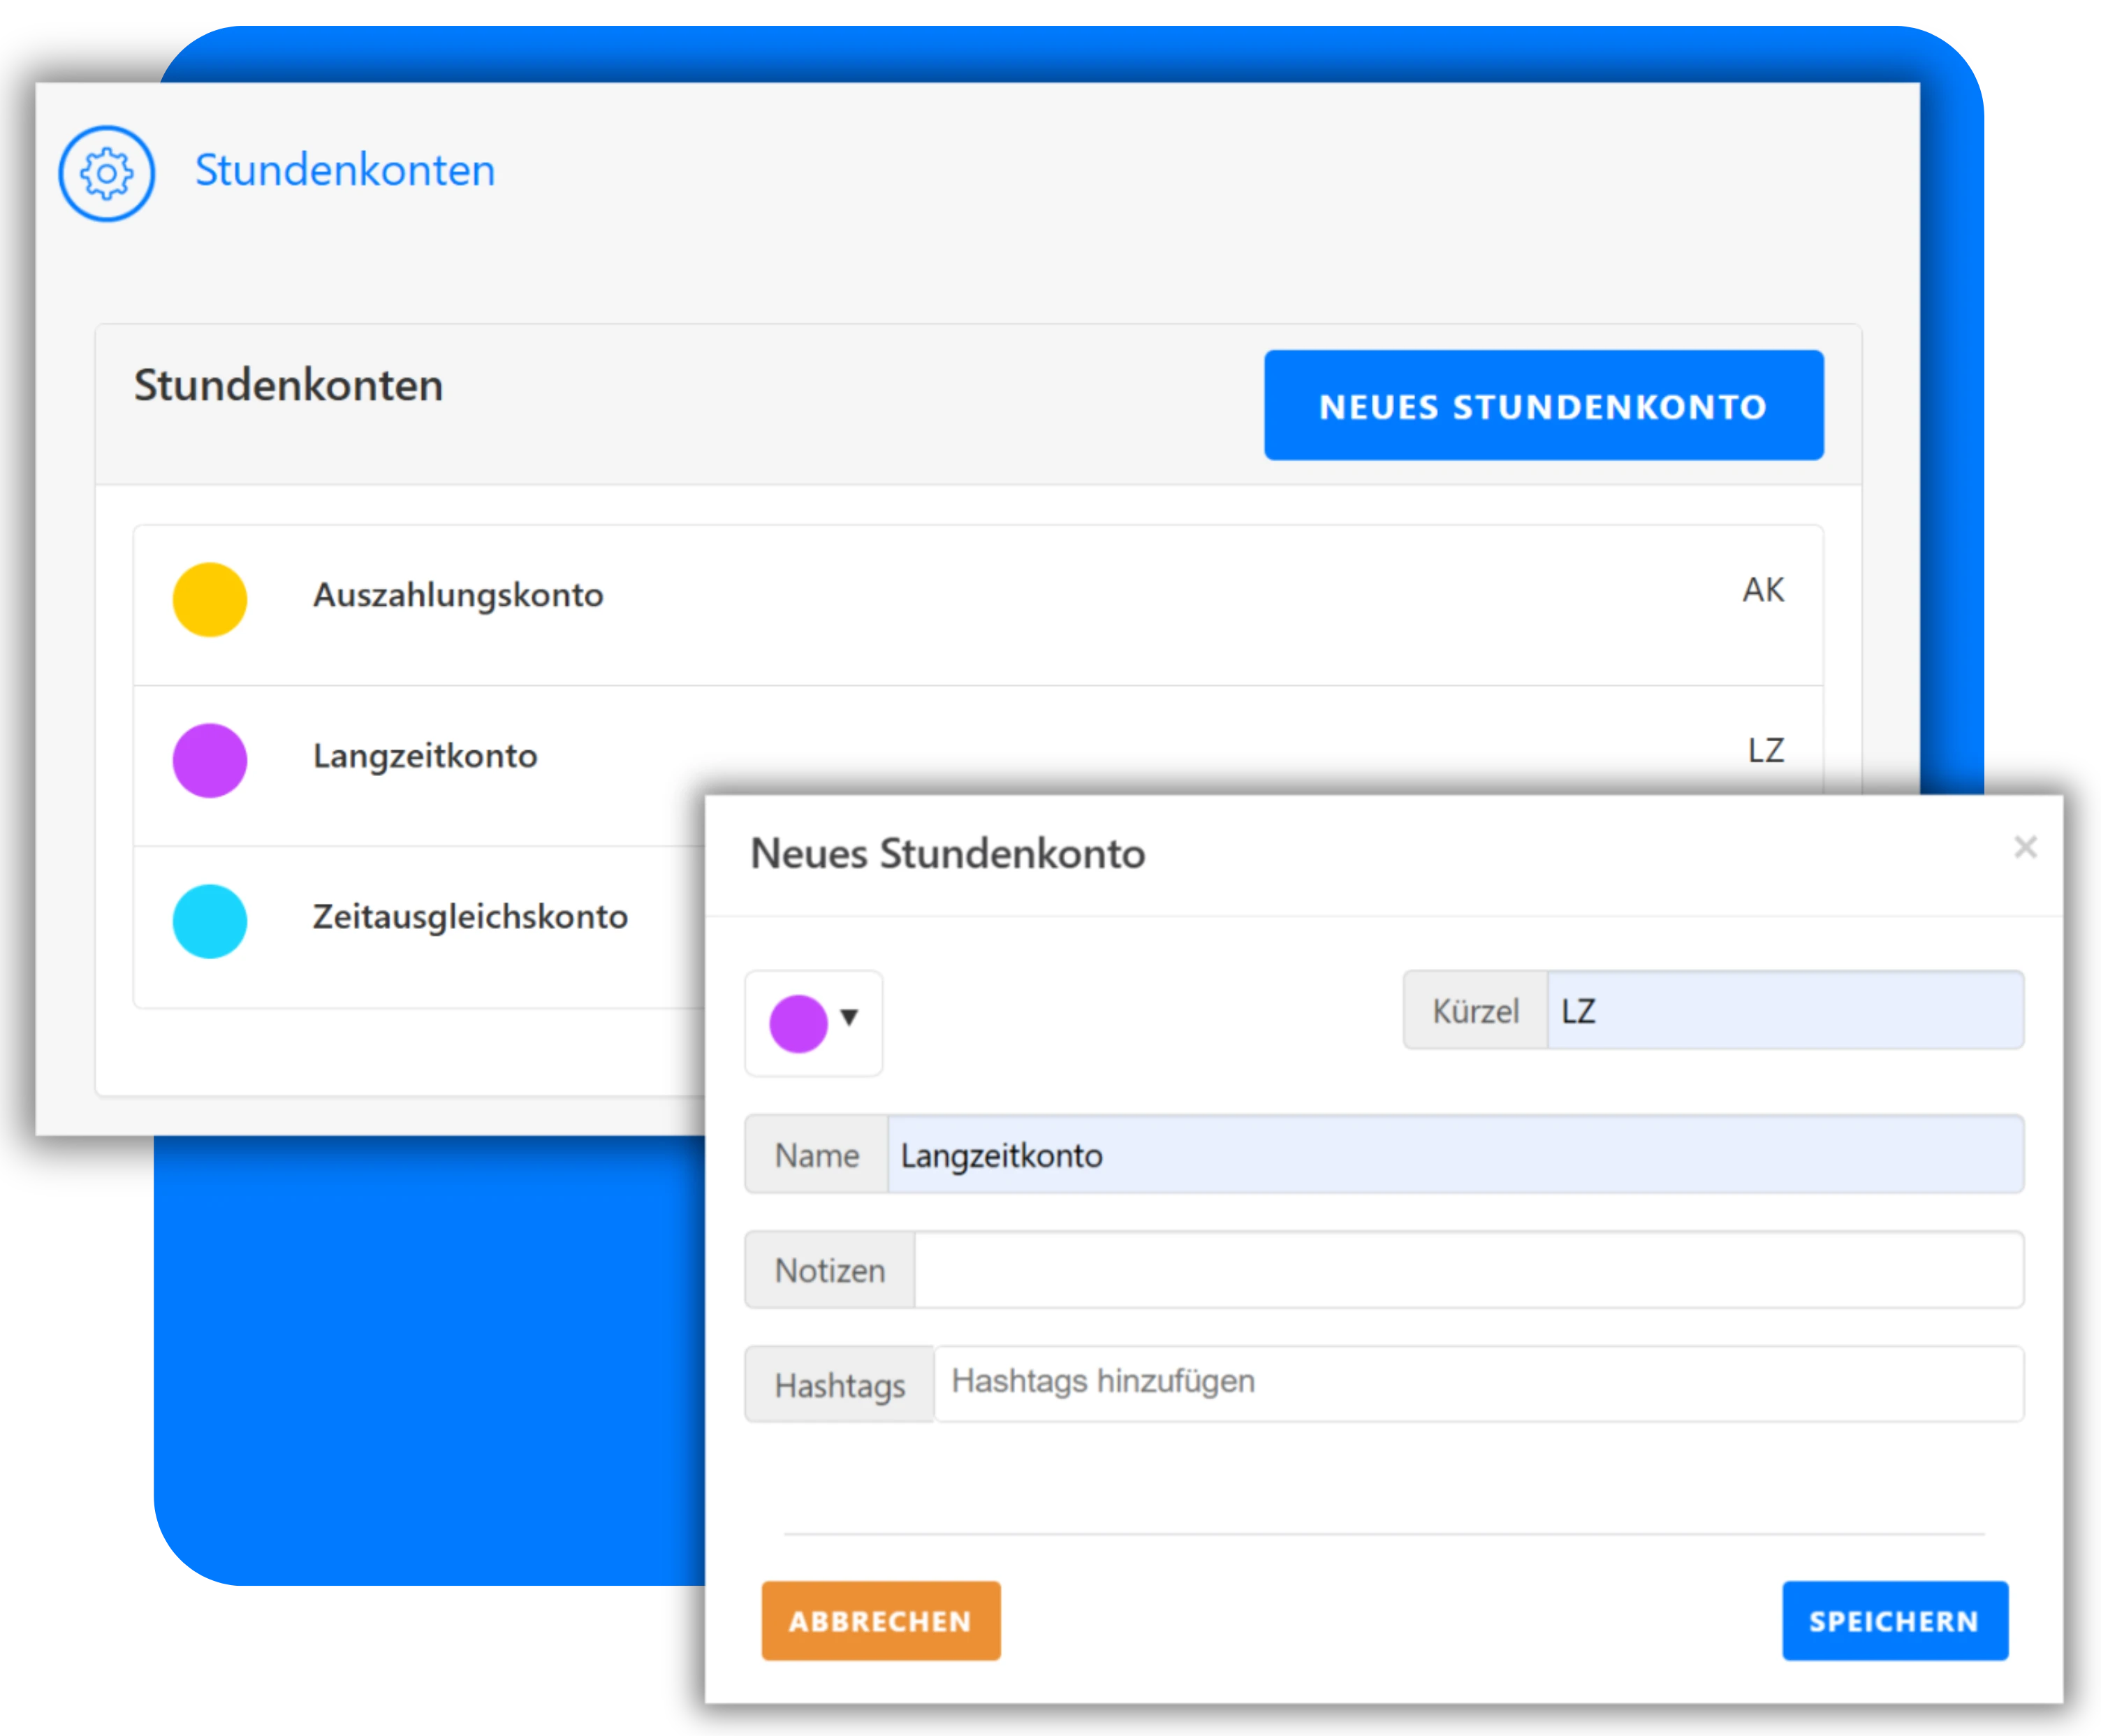Open the color picker dropdown arrow
Screen dimensions: 2101x1736
point(849,1017)
